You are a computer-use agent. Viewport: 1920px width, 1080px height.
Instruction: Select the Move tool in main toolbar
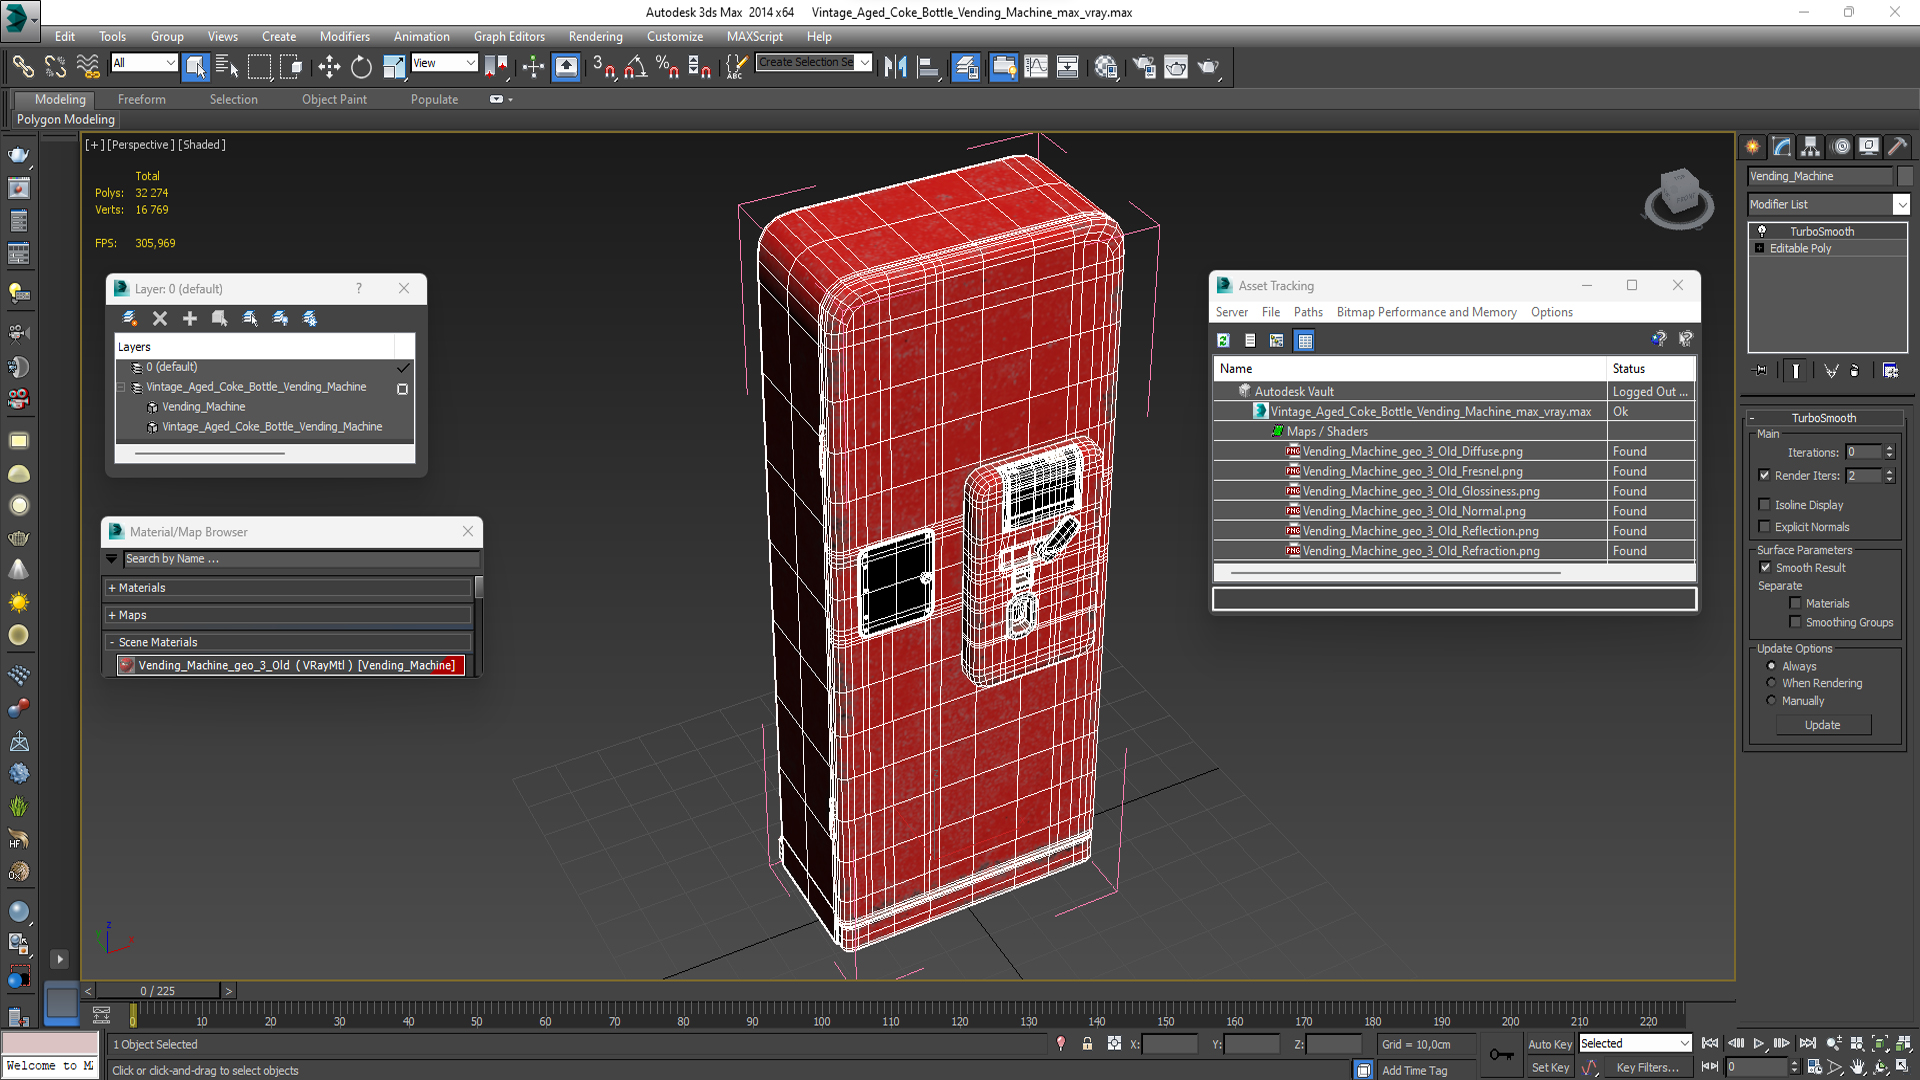(x=329, y=67)
